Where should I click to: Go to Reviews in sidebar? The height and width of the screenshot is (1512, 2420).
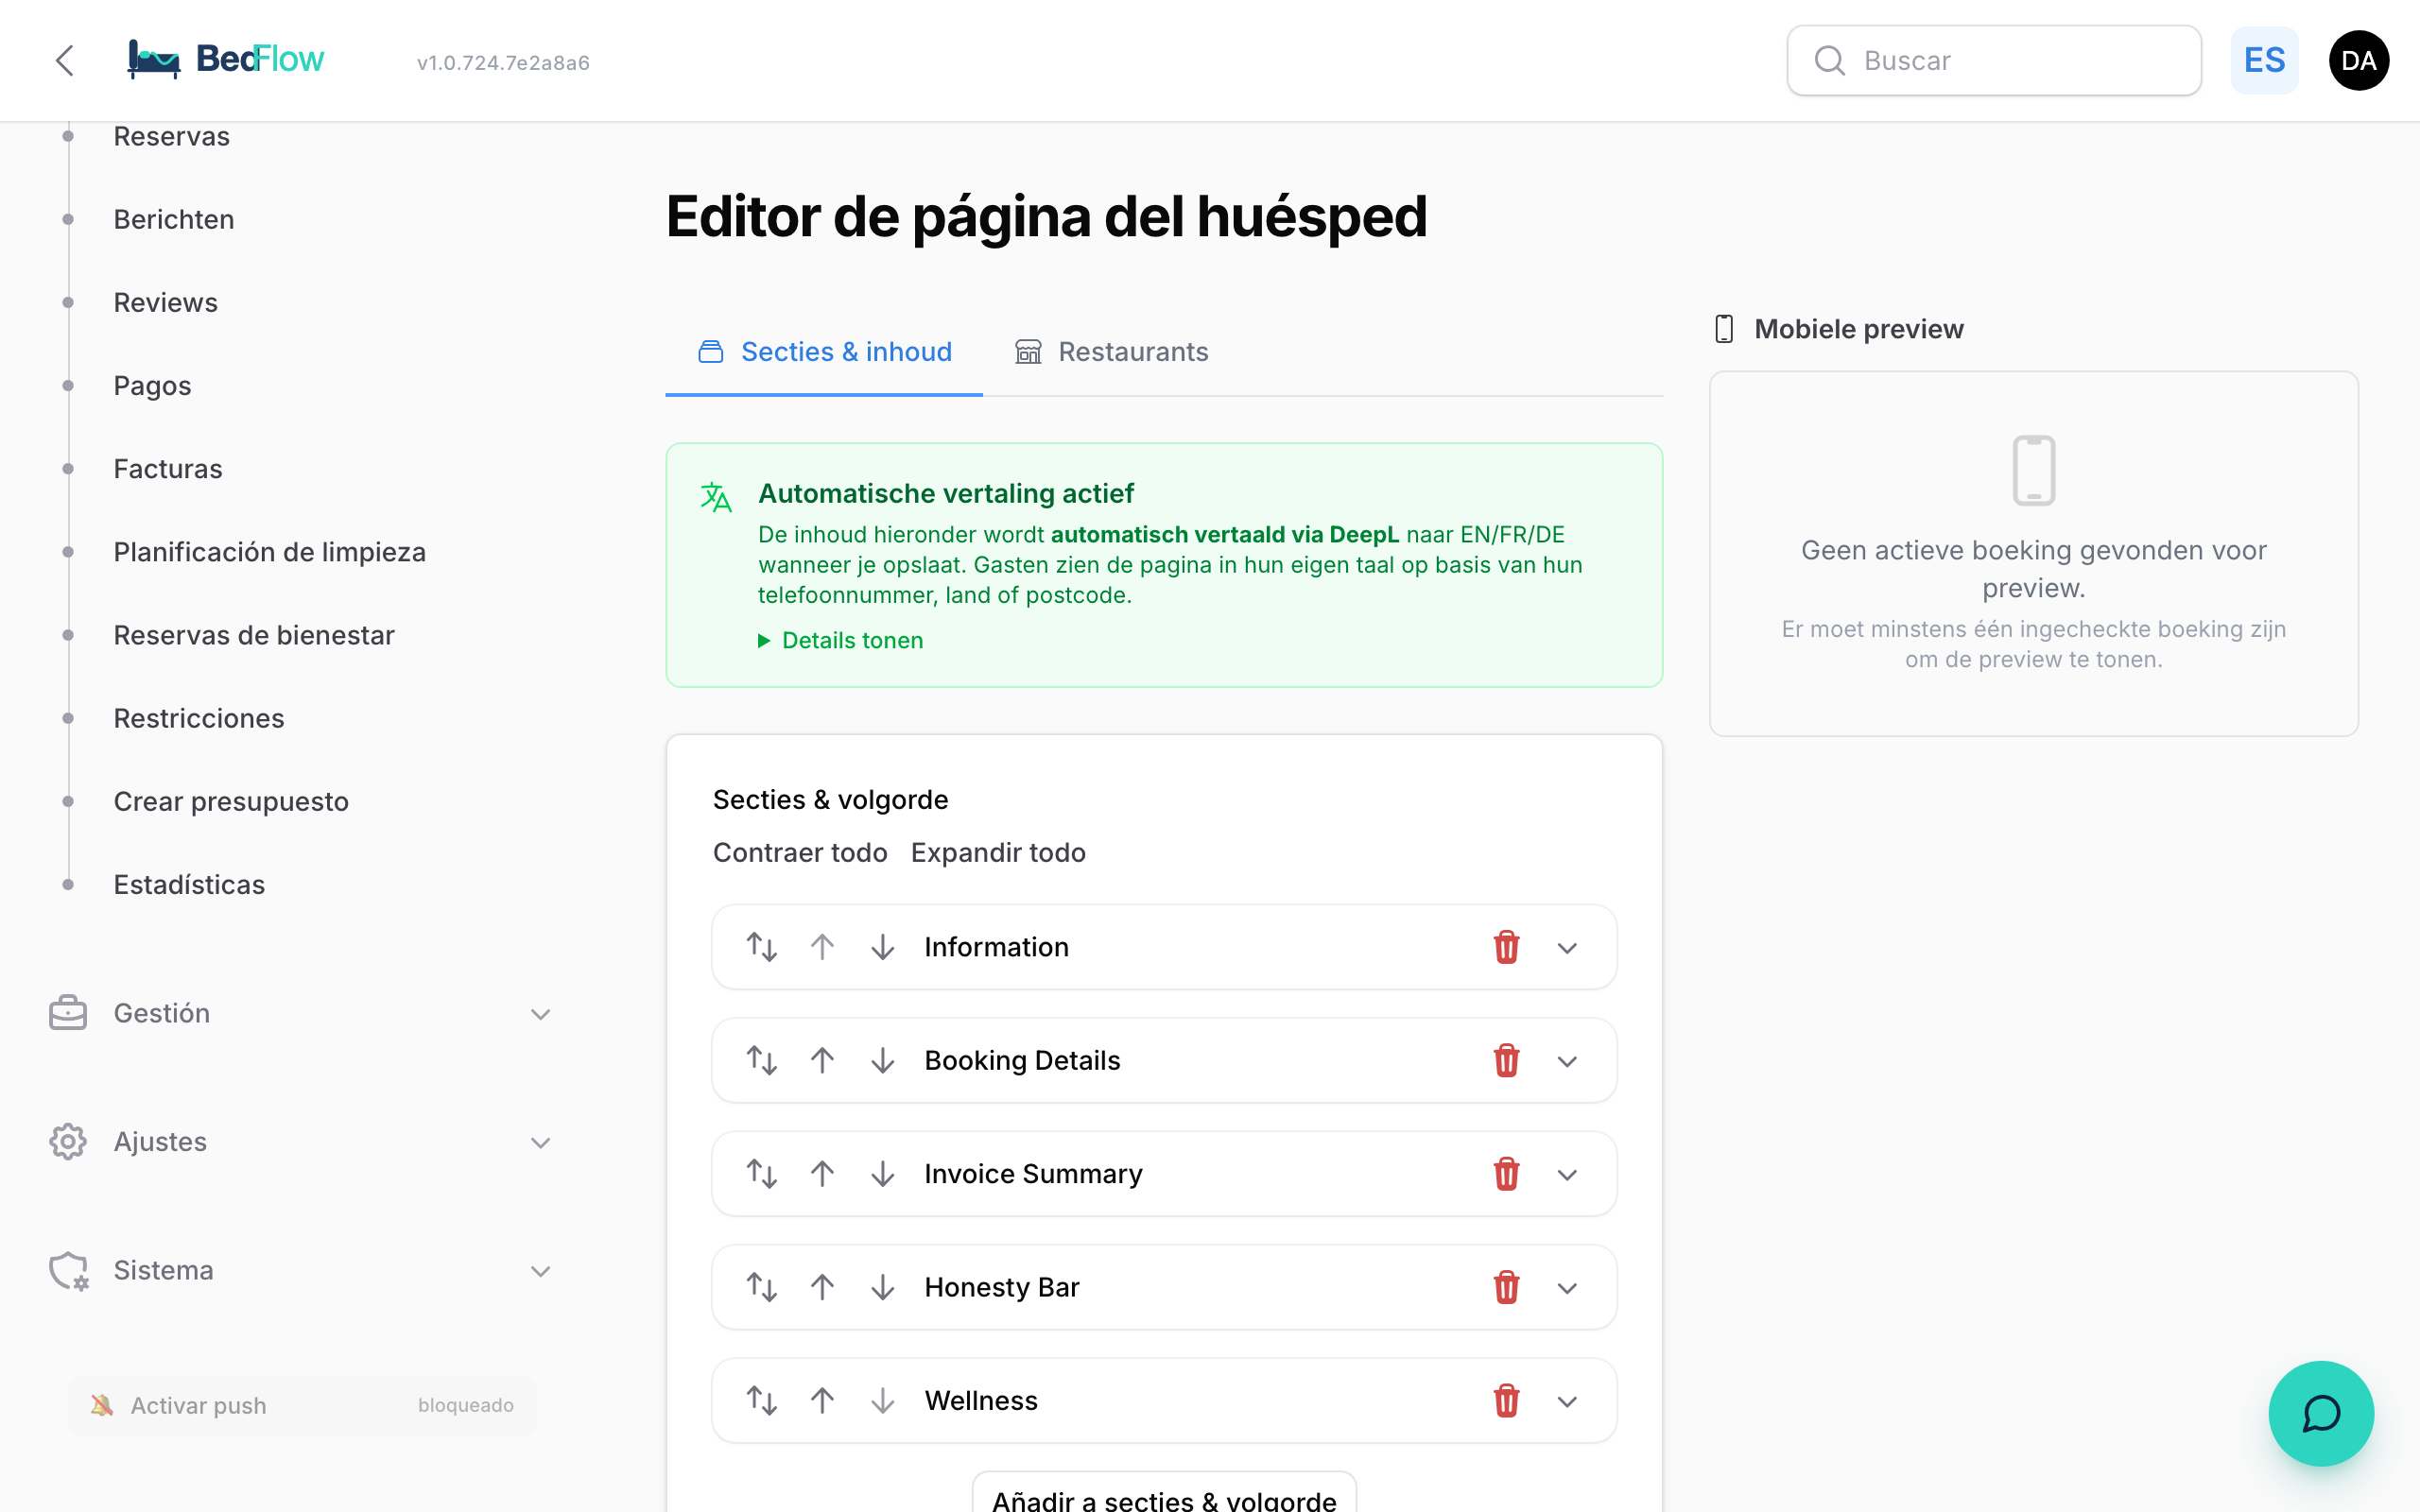pyautogui.click(x=165, y=302)
